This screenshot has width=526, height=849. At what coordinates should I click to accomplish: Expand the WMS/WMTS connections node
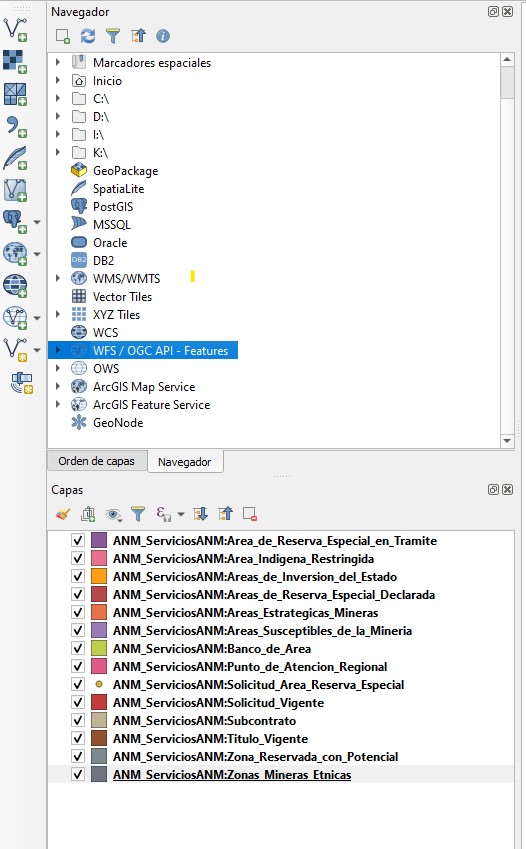[58, 278]
